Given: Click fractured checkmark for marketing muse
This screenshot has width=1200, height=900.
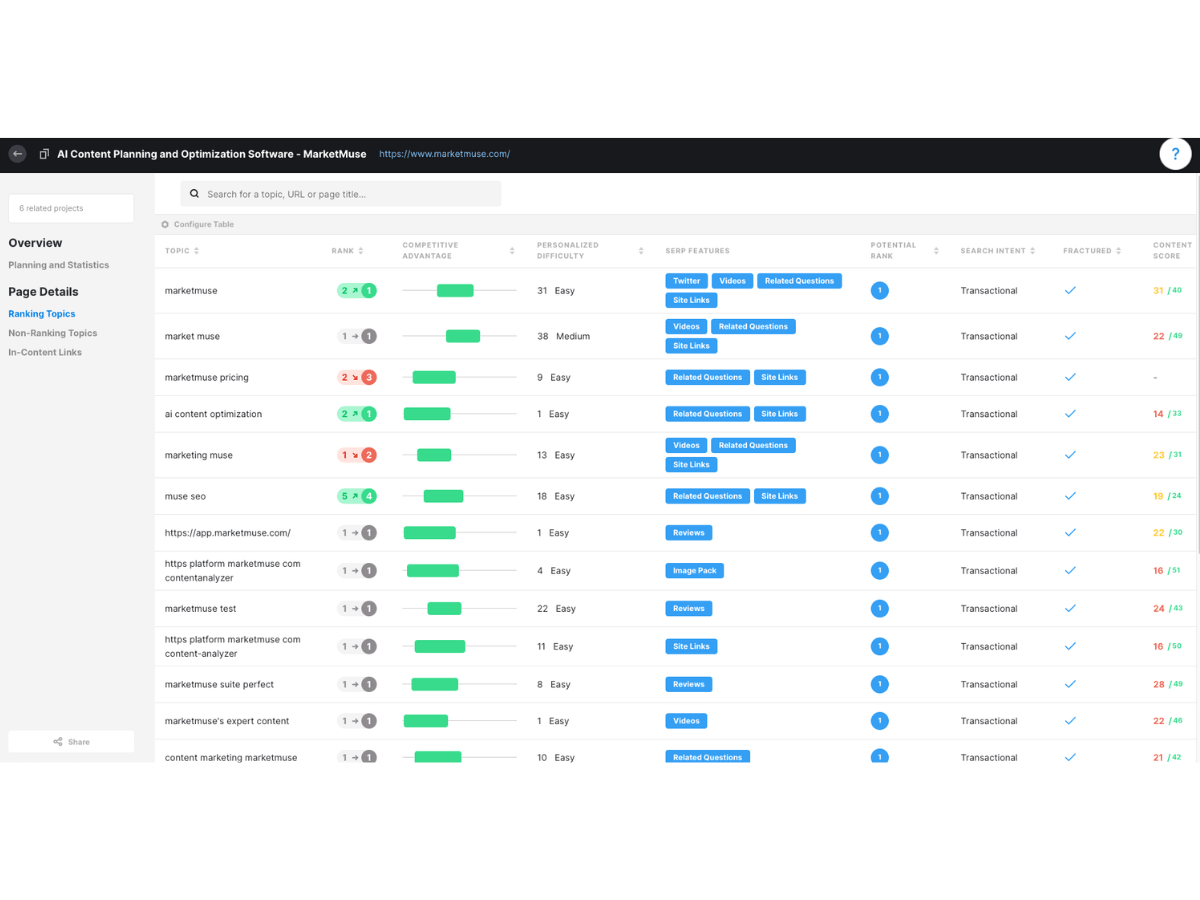Looking at the screenshot, I should (1070, 455).
